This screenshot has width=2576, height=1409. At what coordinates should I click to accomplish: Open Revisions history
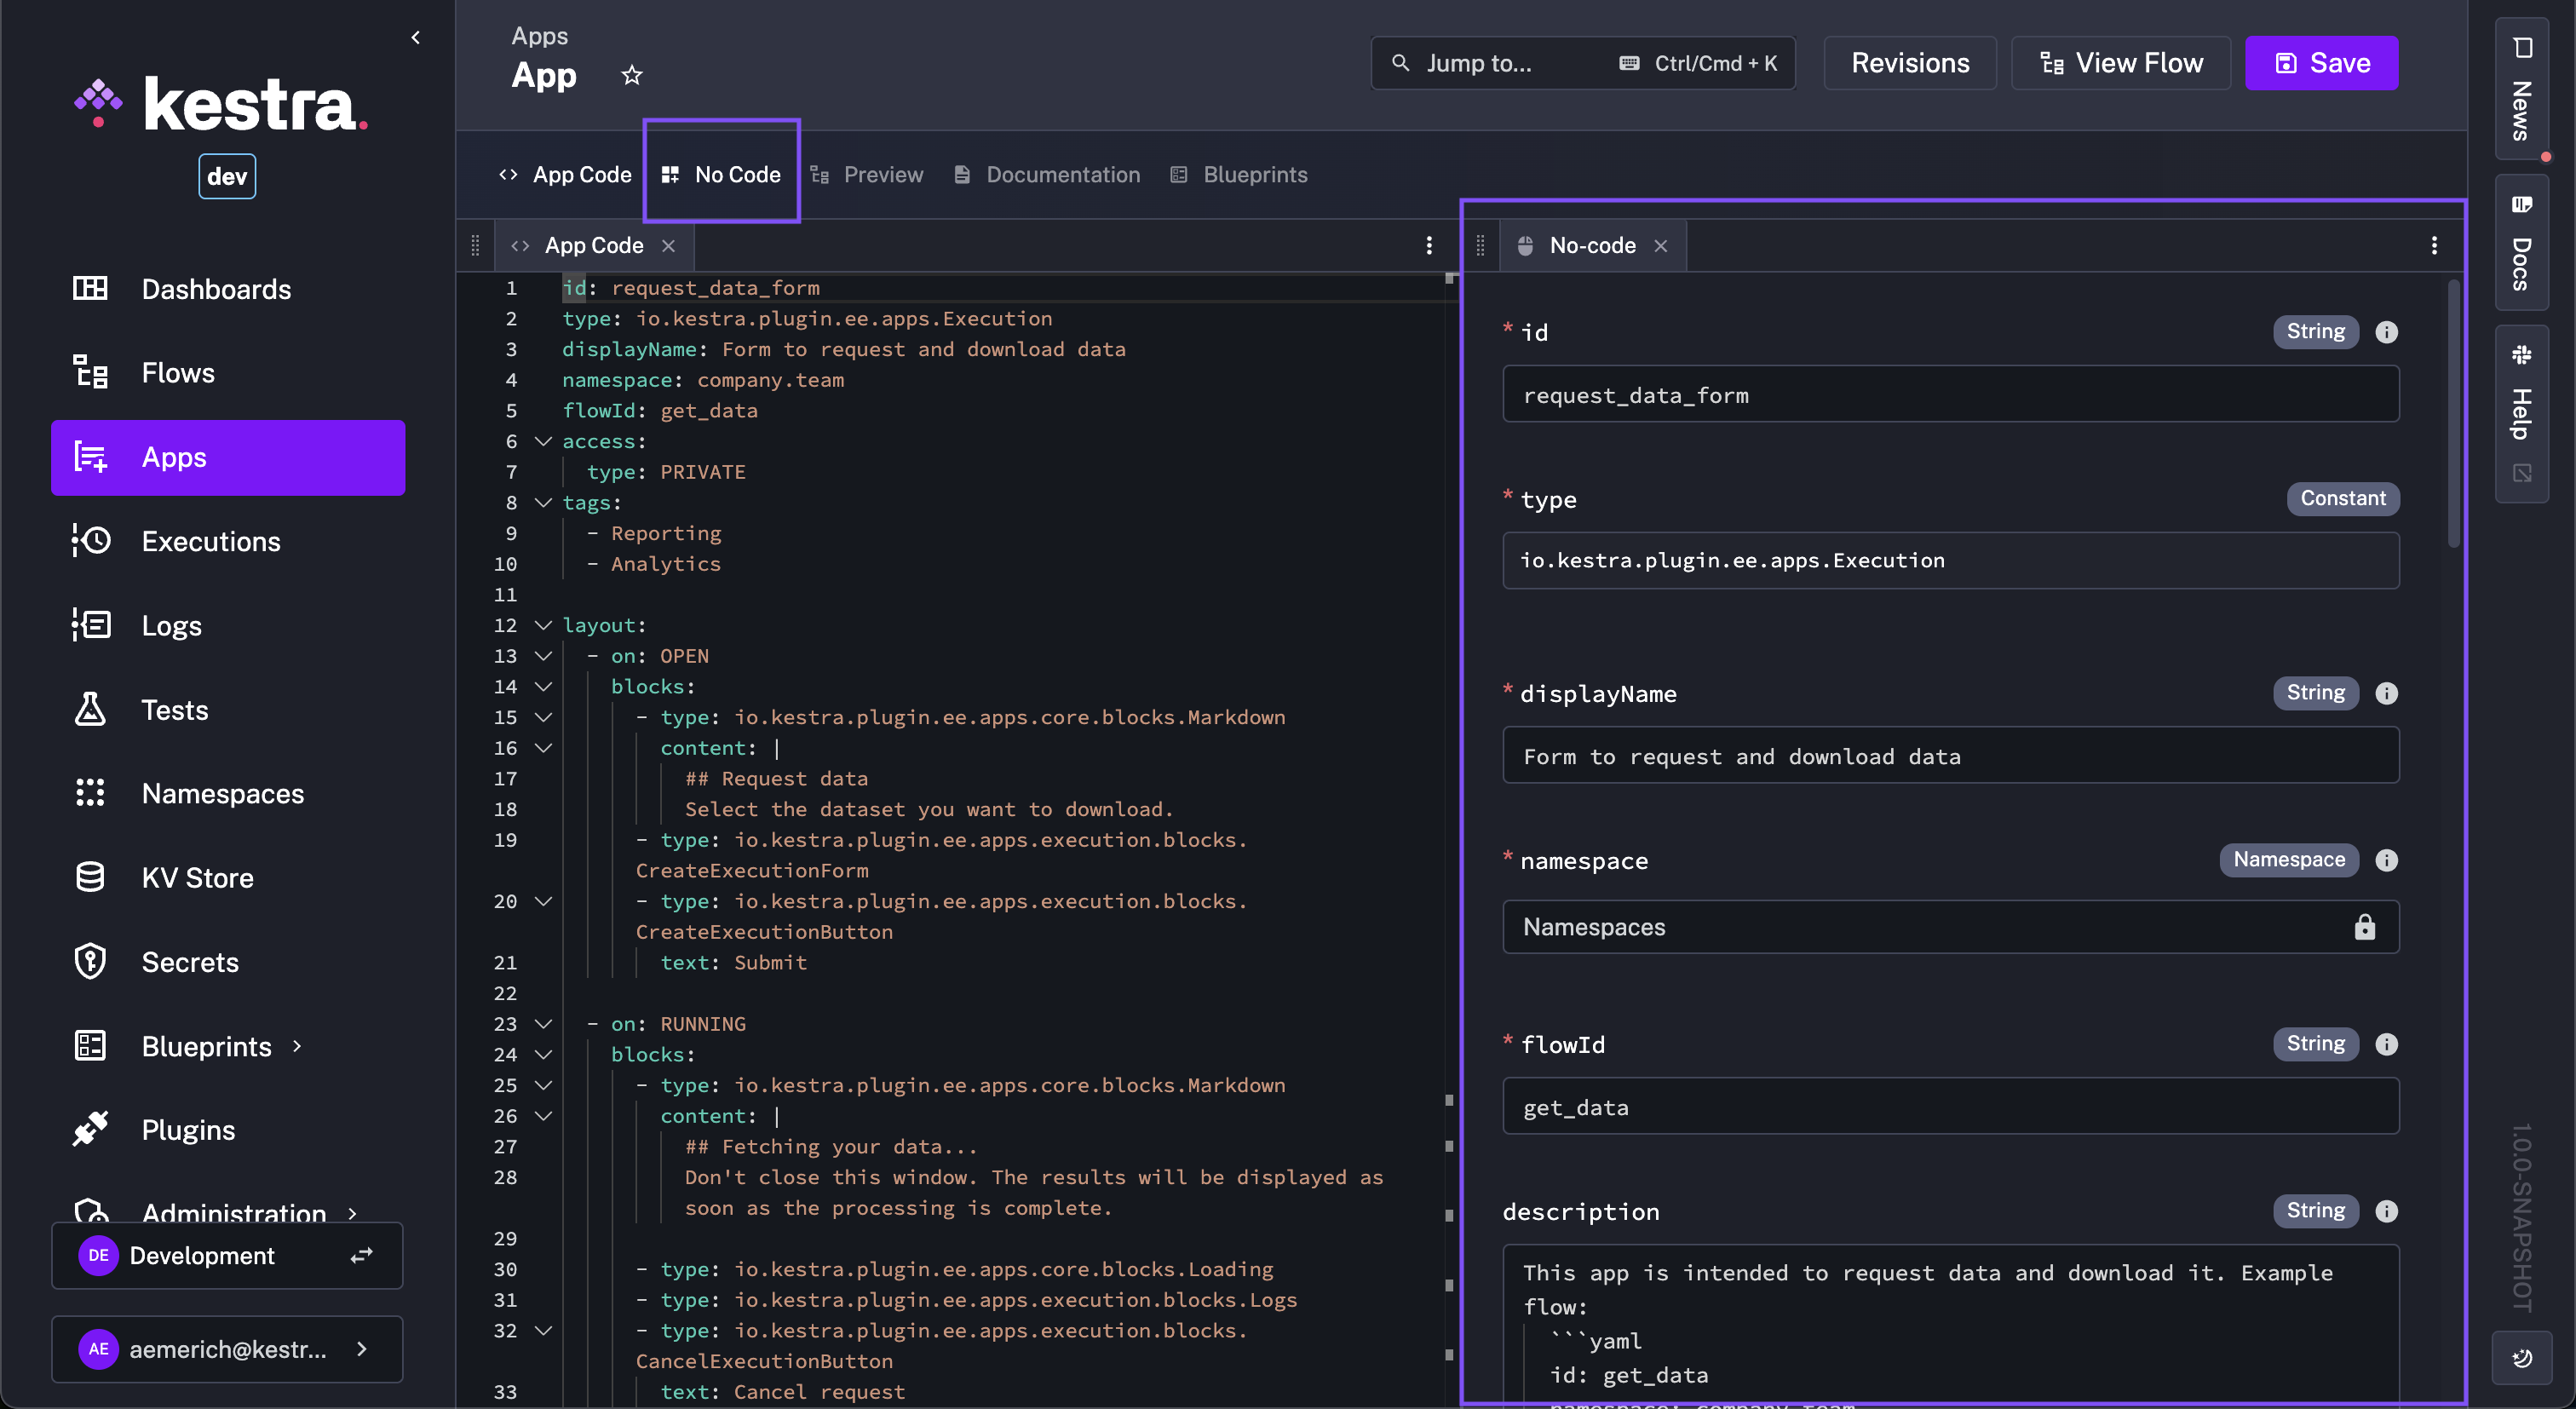click(x=1909, y=63)
